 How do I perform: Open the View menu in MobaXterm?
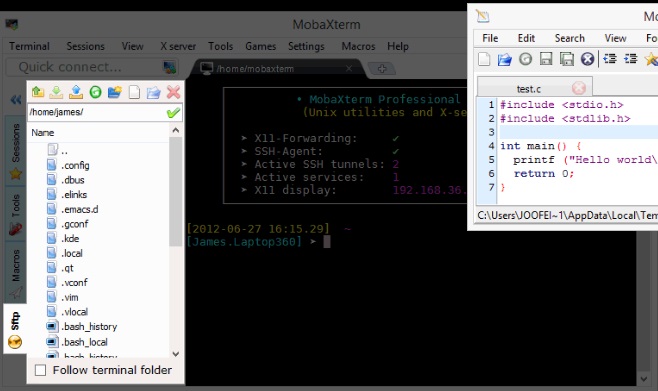click(133, 46)
